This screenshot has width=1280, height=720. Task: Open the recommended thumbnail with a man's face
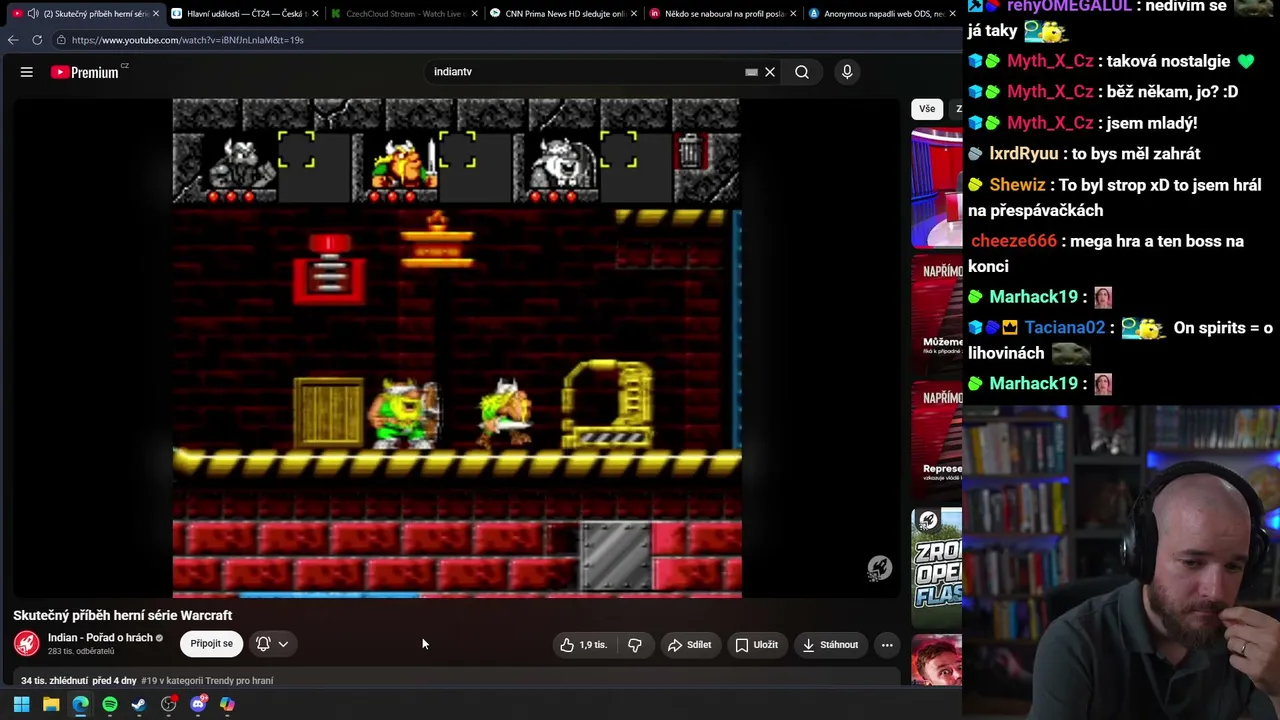click(x=937, y=659)
